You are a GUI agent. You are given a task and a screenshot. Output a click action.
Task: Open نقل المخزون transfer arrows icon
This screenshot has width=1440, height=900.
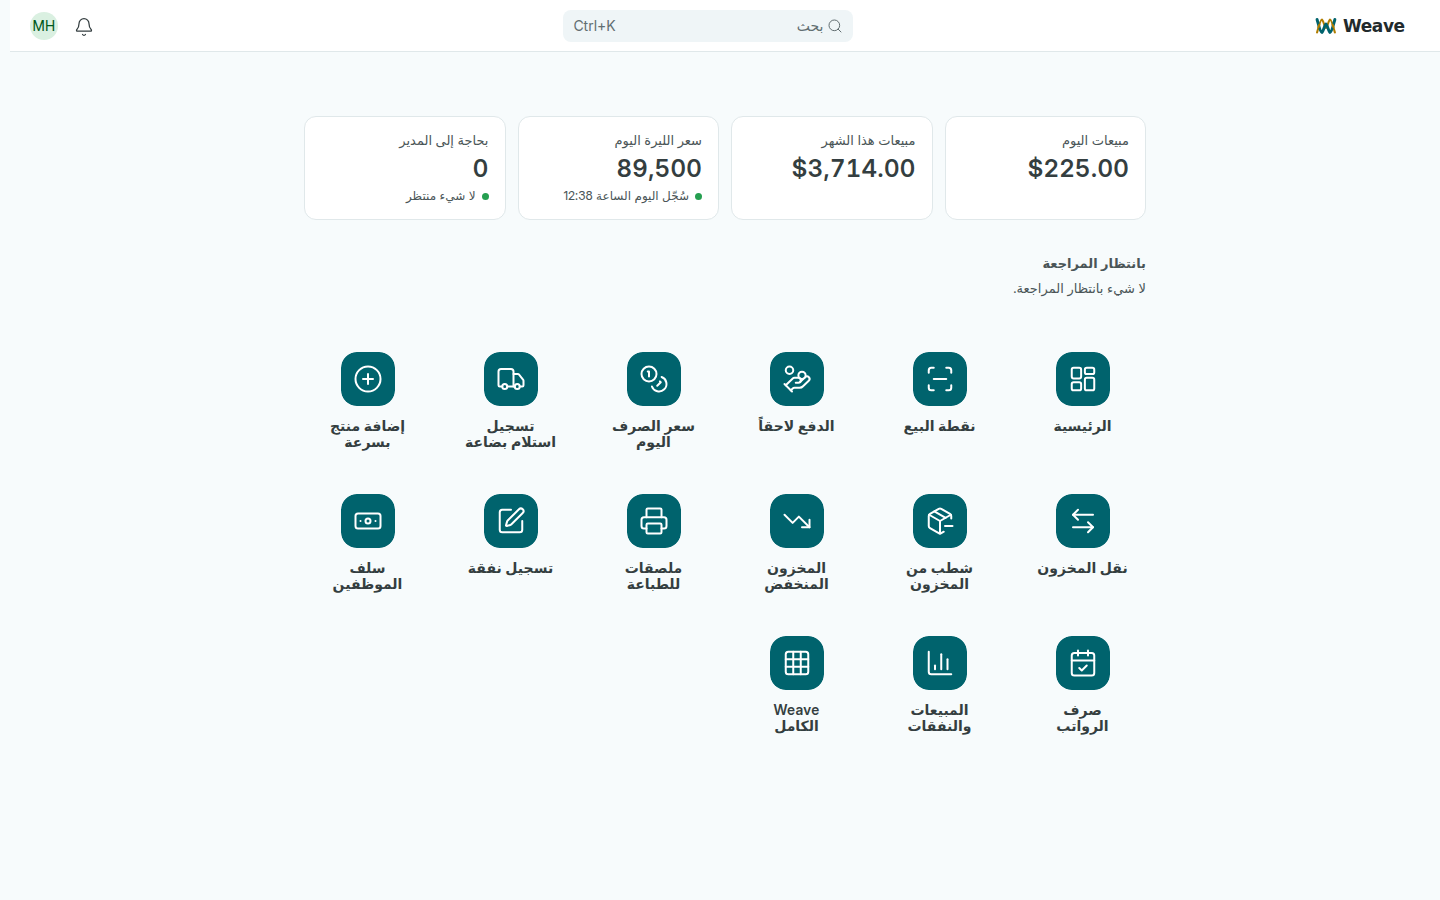[1083, 521]
